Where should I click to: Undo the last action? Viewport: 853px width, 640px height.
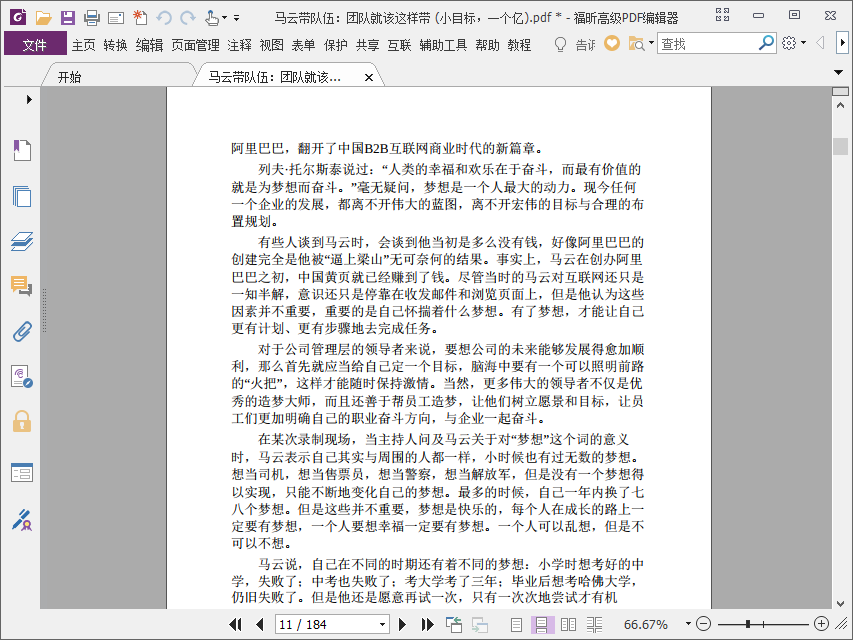(164, 18)
